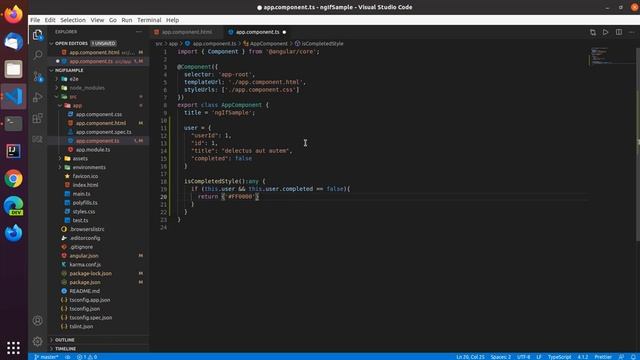This screenshot has width=640, height=360.
Task: Open package.json in explorer
Action: pyautogui.click(x=84, y=282)
